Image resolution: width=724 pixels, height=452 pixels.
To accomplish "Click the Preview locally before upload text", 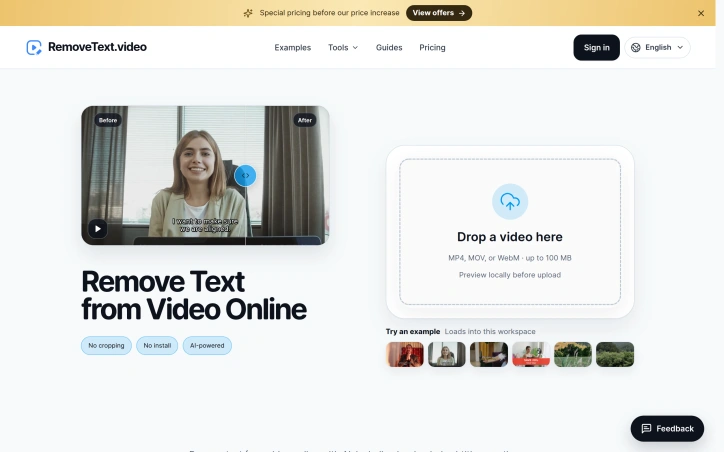I will click(x=510, y=275).
